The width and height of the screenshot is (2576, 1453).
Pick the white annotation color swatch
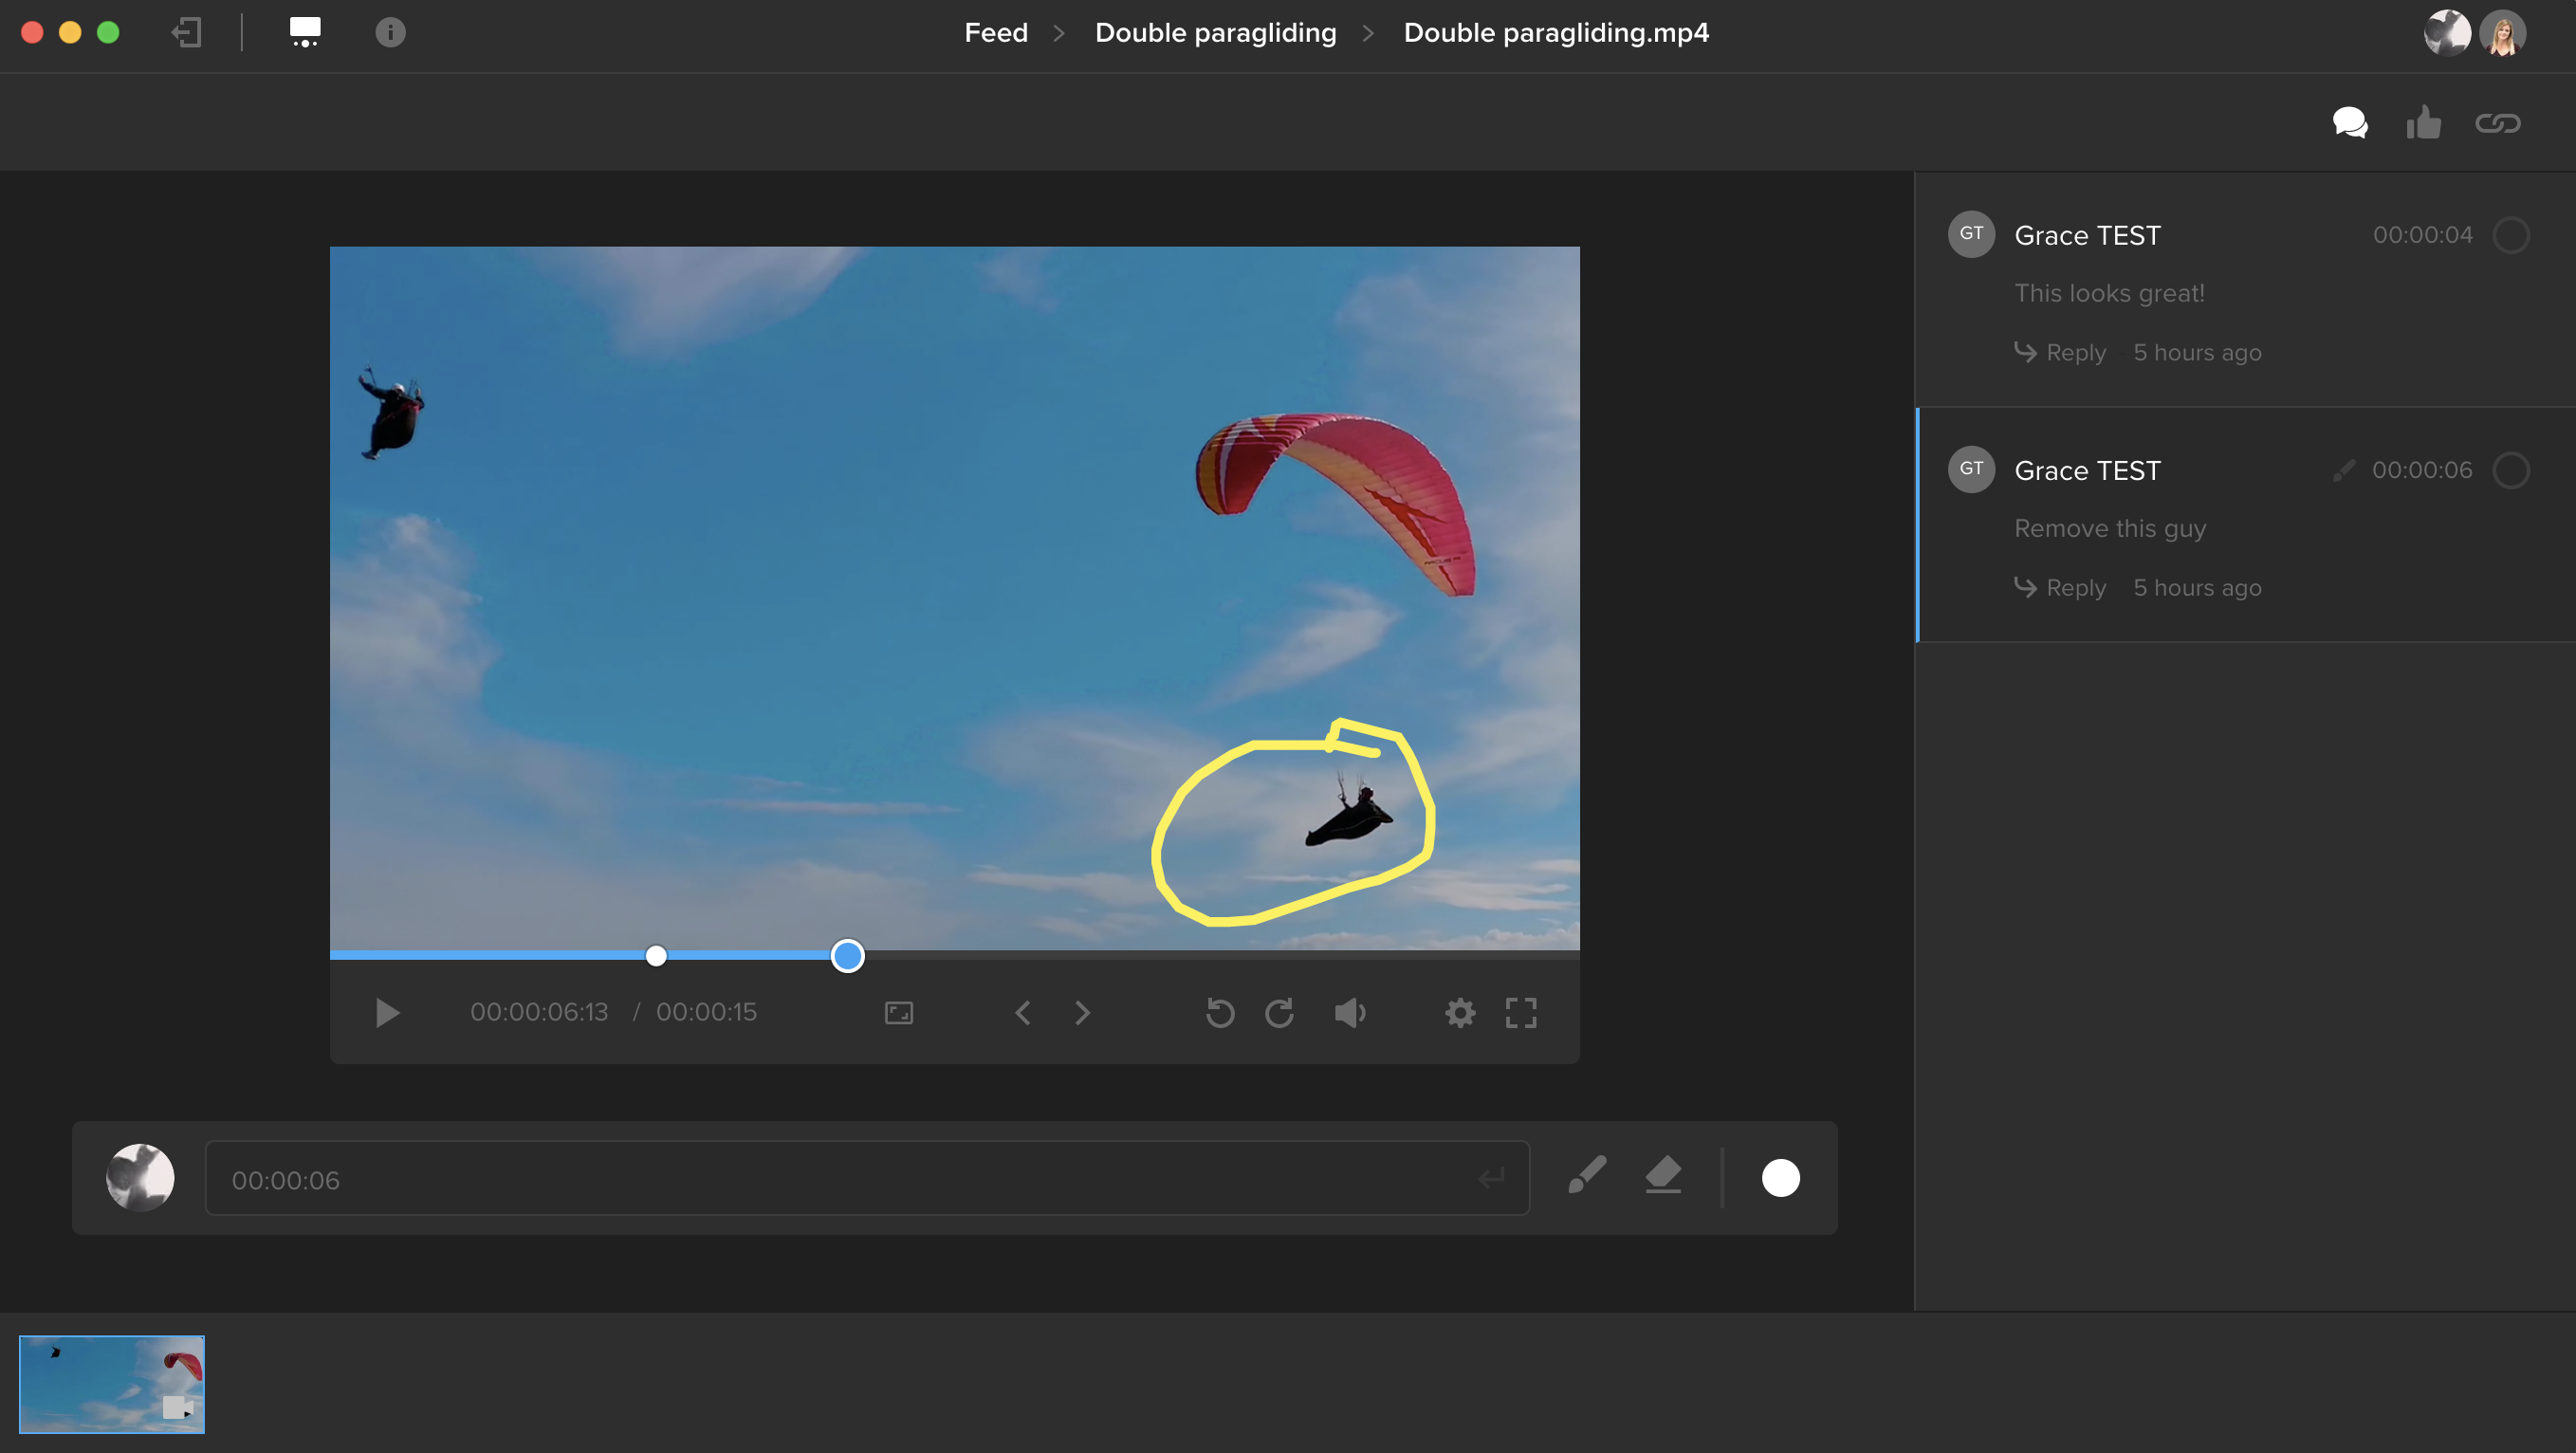pos(1780,1178)
